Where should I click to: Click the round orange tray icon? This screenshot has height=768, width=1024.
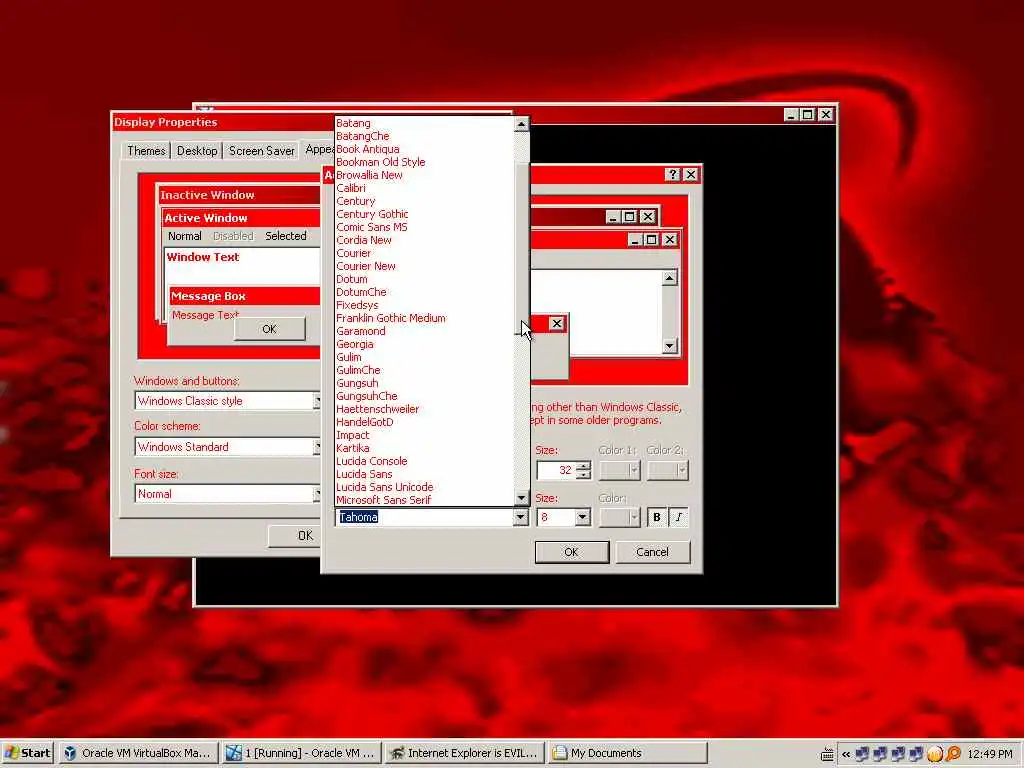(935, 754)
